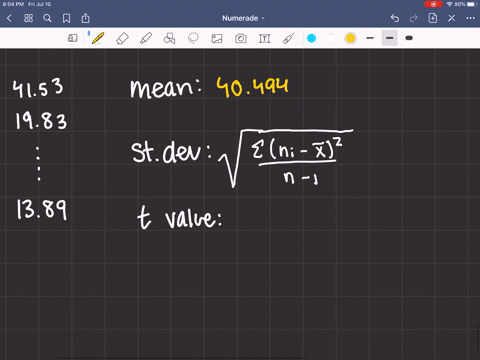Tap the handwritten 'mean:' label
480x360 pixels.
click(166, 89)
